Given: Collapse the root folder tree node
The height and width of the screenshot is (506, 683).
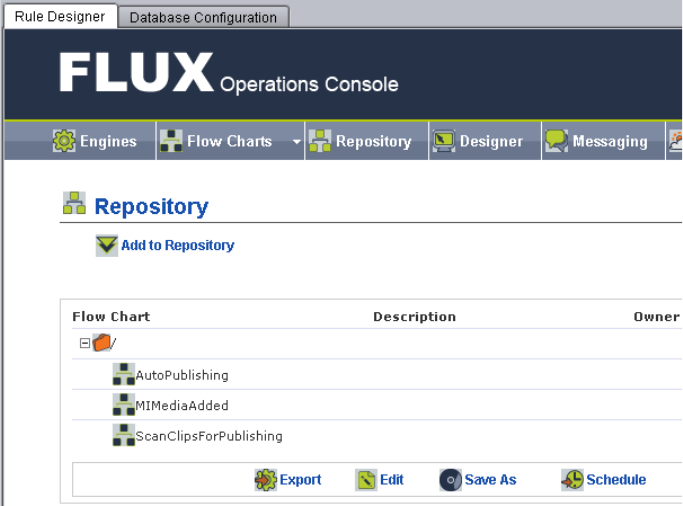Looking at the screenshot, I should pos(85,344).
